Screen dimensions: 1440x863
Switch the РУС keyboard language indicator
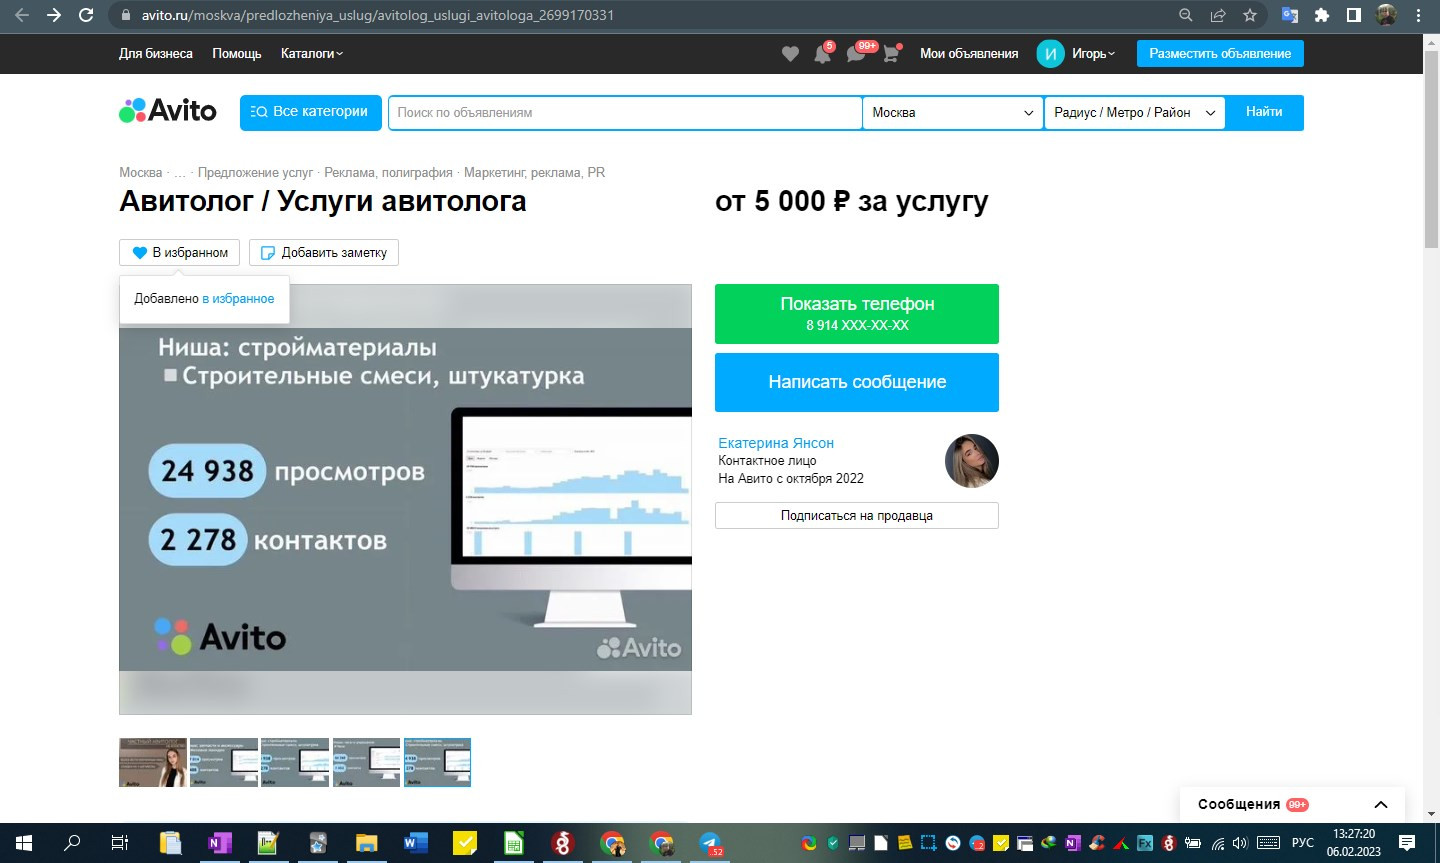coord(1303,843)
